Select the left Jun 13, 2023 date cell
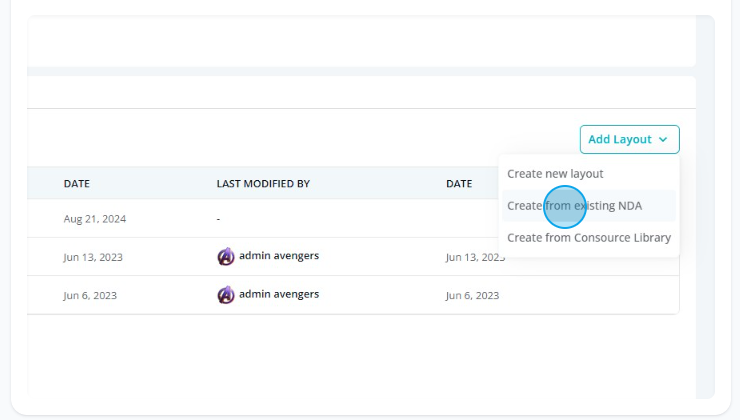Screen dimensions: 740x420 click(x=93, y=257)
